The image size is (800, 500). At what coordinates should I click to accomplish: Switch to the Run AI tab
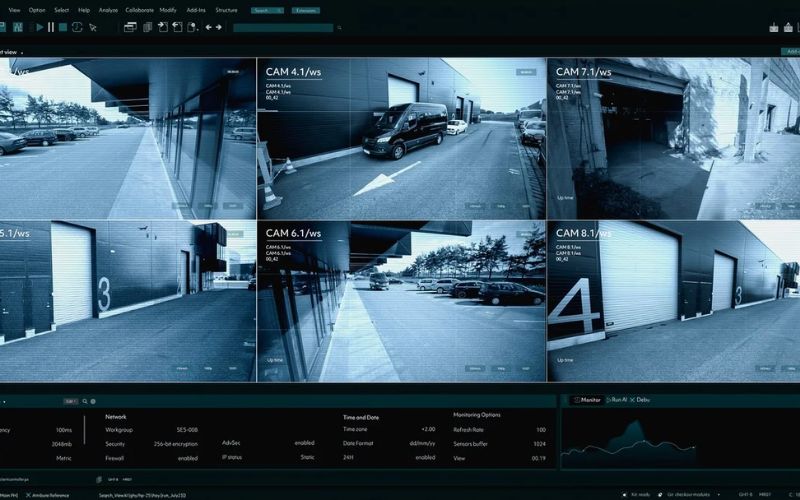pyautogui.click(x=618, y=400)
